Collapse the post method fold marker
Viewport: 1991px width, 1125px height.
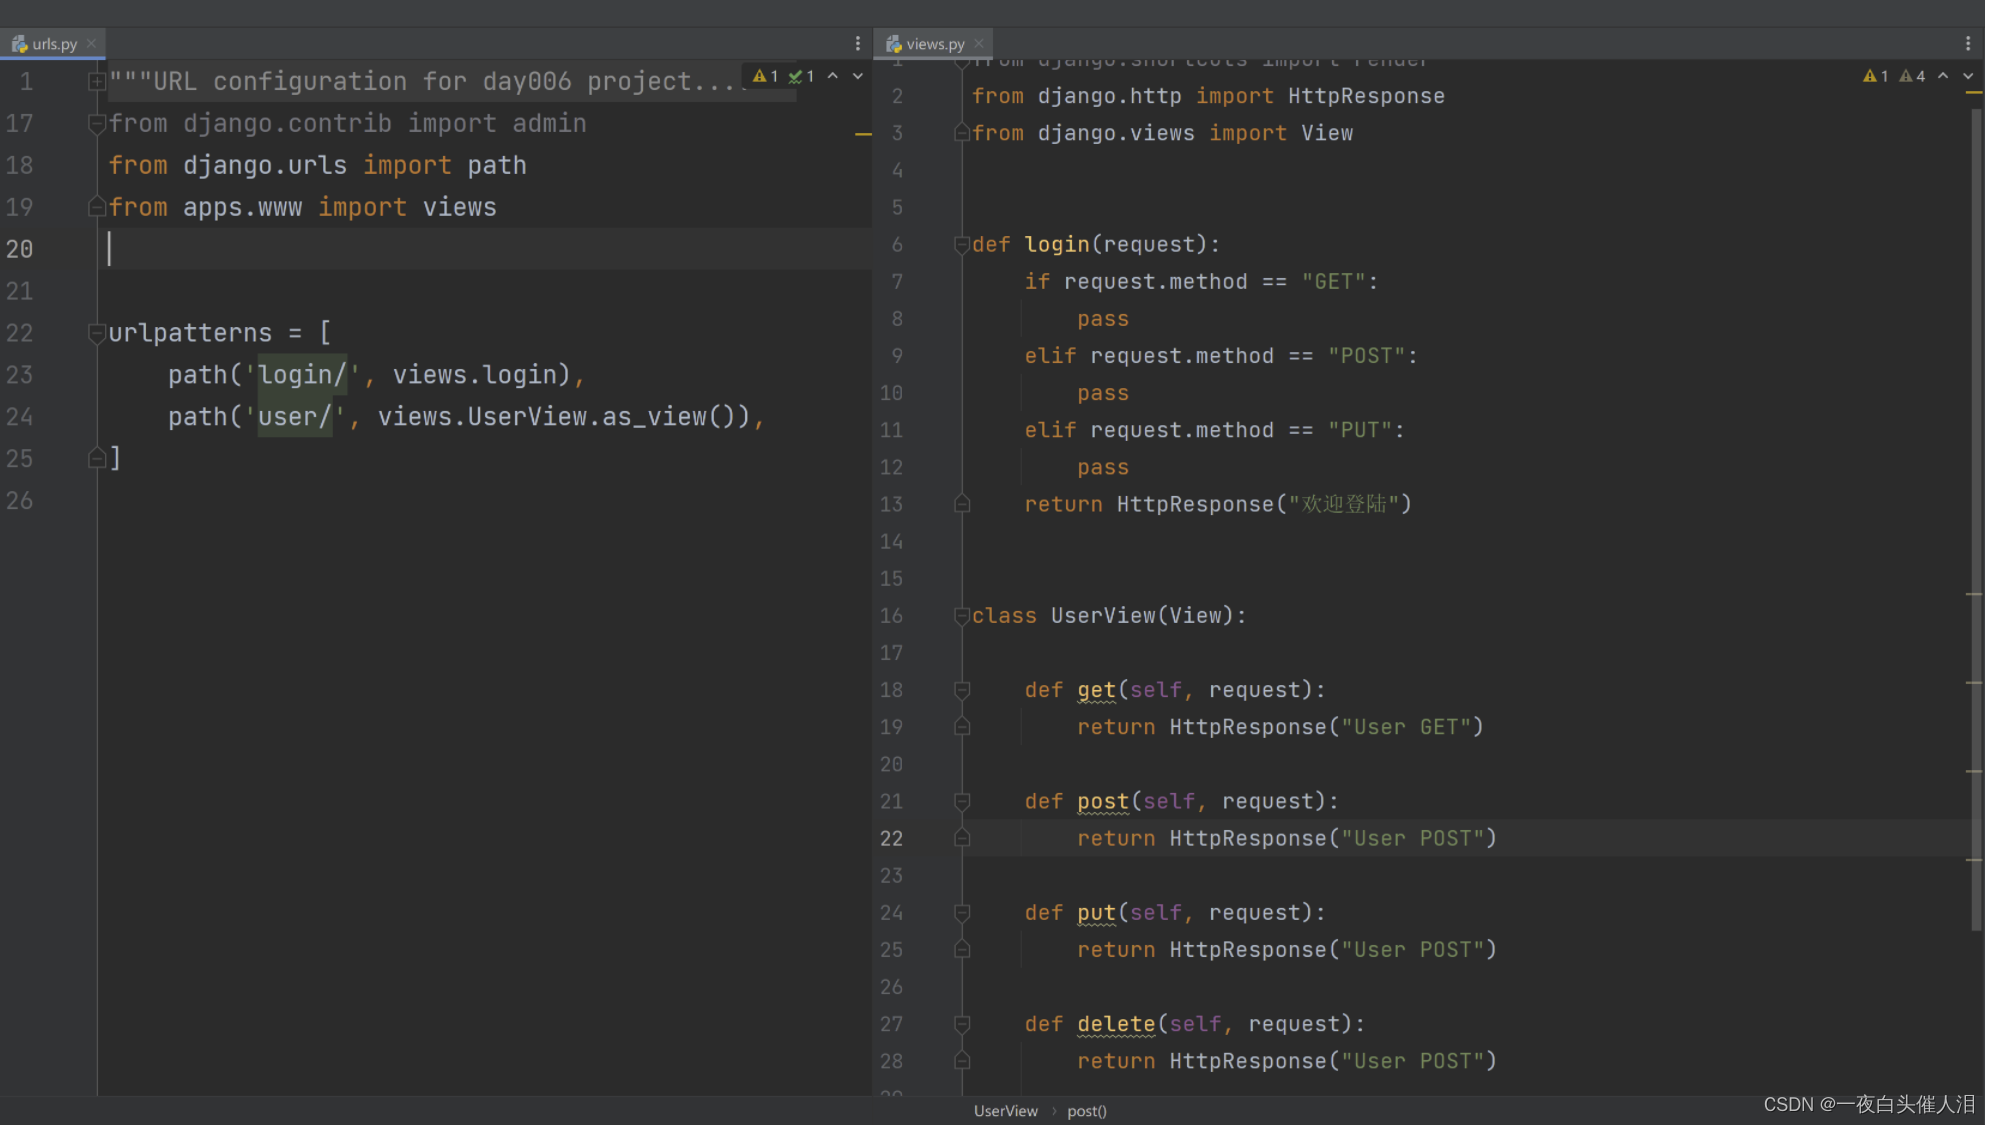click(961, 801)
